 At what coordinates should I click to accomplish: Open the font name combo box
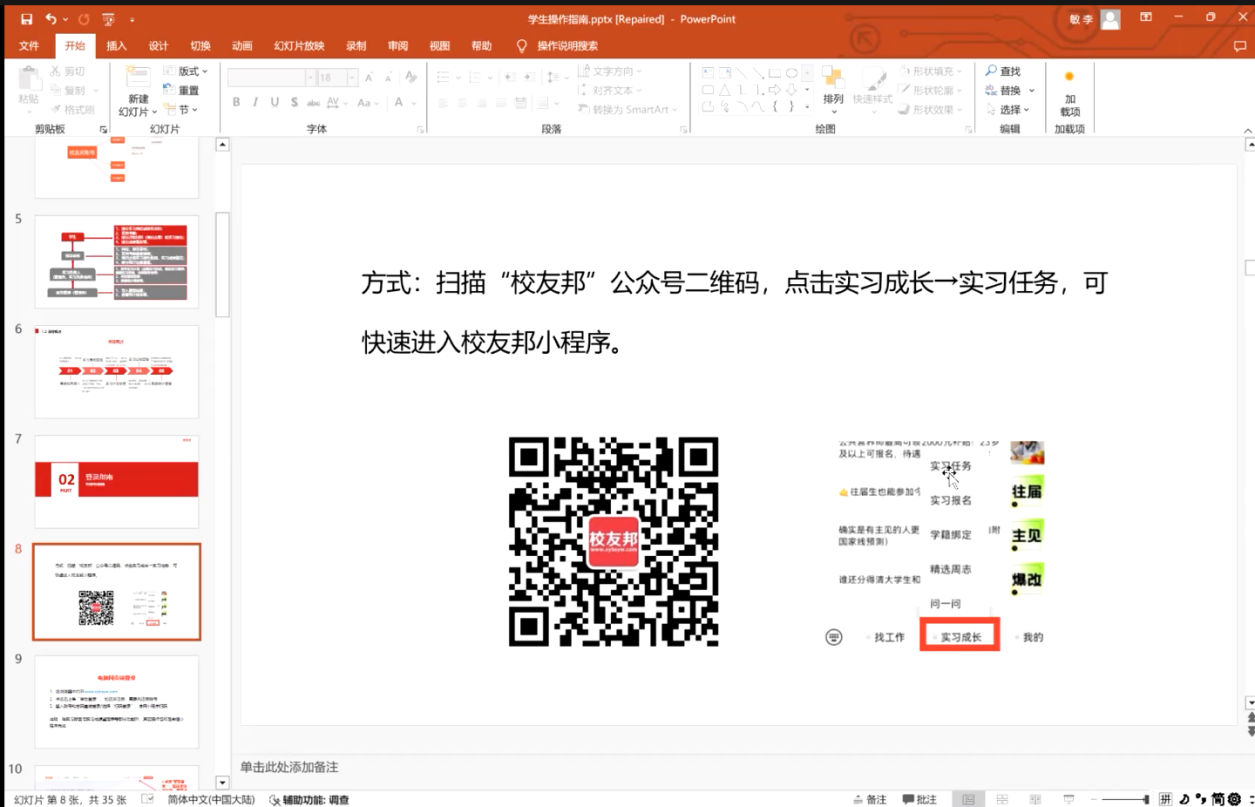tap(270, 78)
